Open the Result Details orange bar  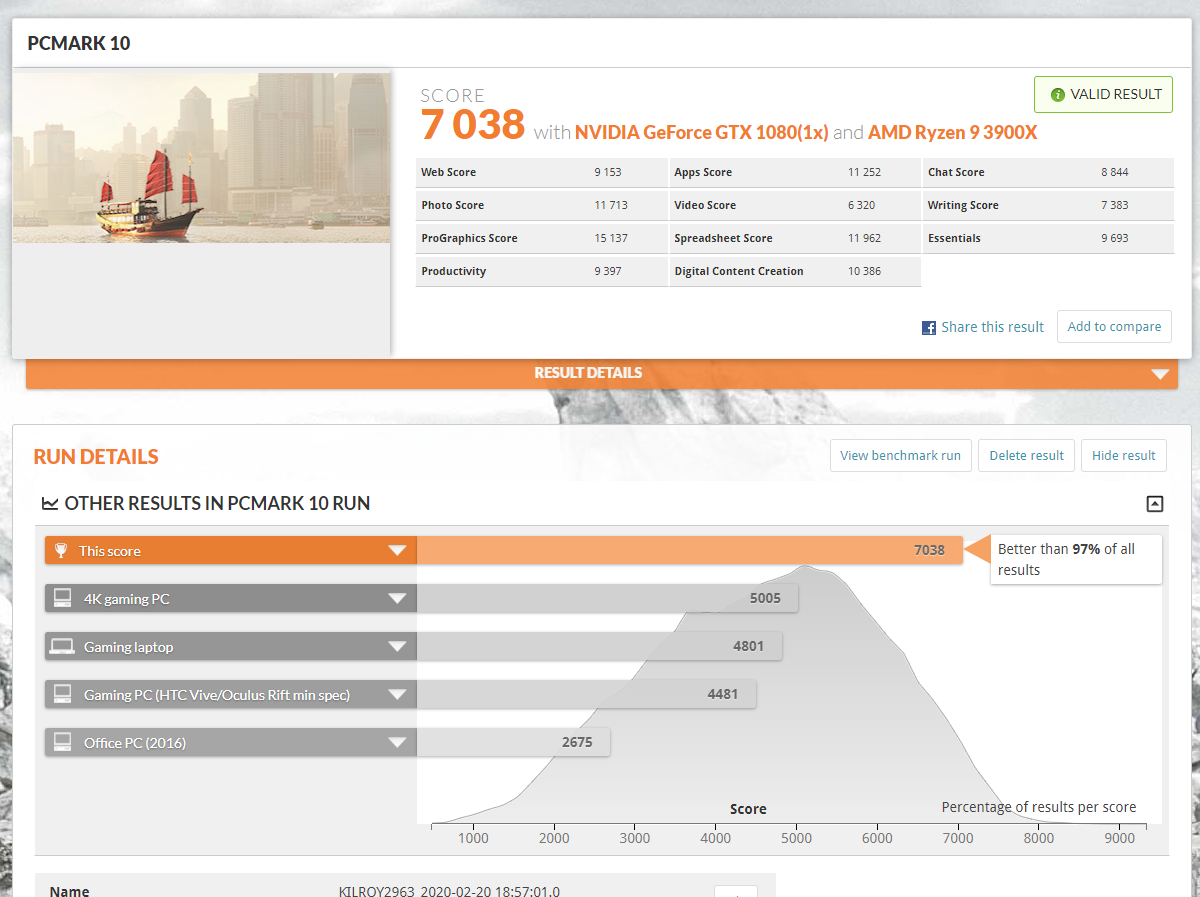coord(602,373)
